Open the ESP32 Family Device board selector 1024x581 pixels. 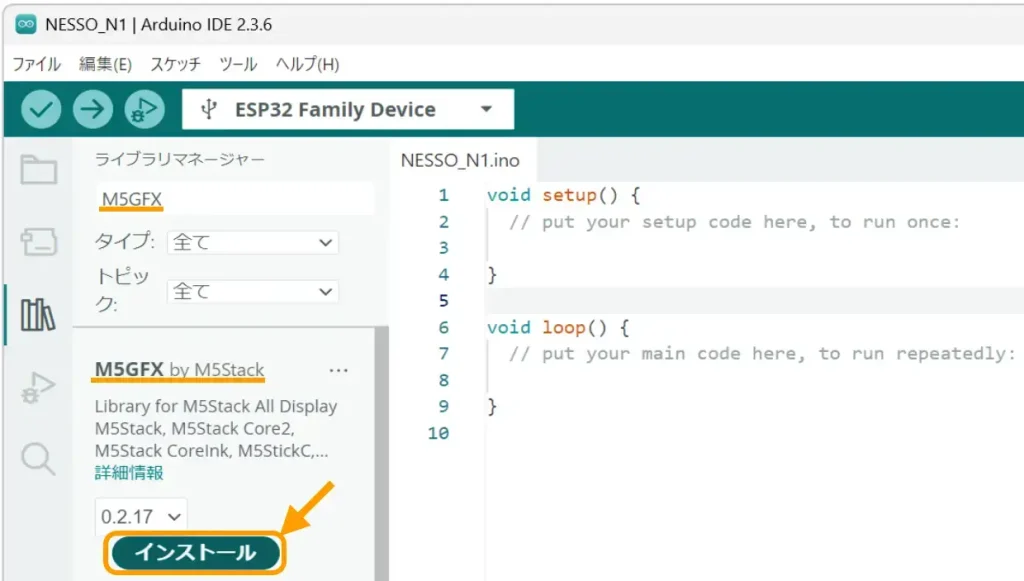[347, 110]
